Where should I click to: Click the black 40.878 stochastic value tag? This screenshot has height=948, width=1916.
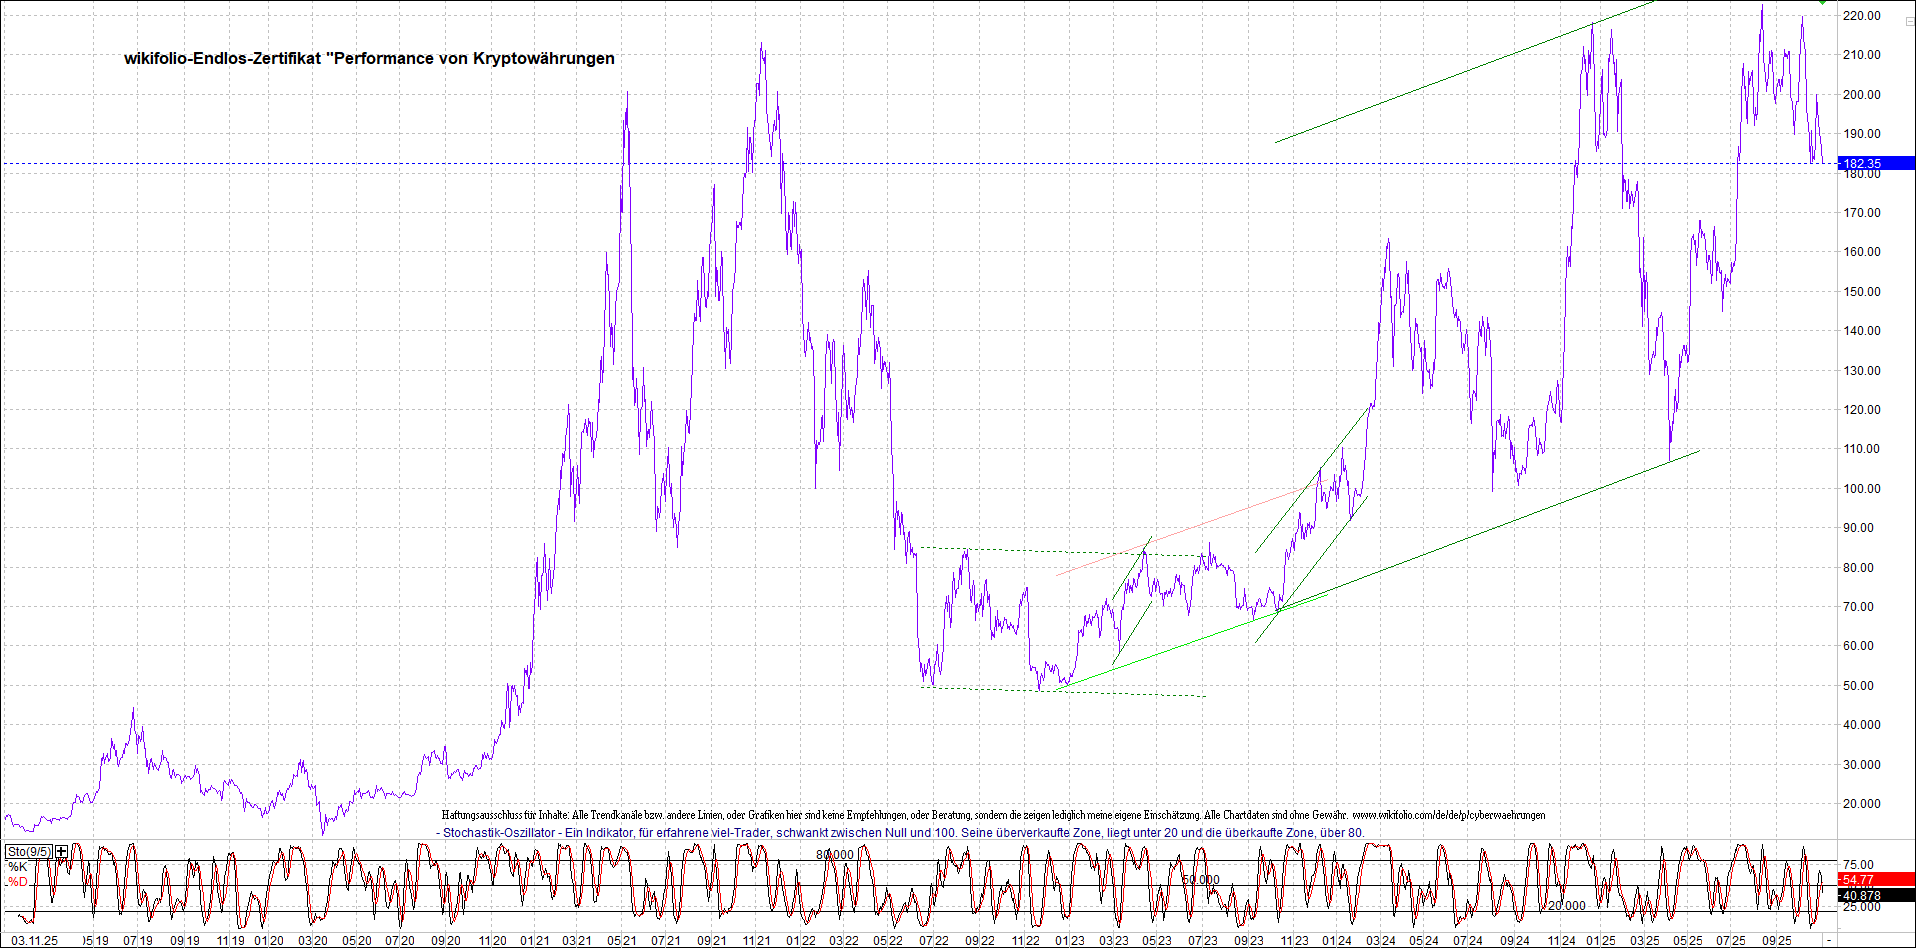1875,896
